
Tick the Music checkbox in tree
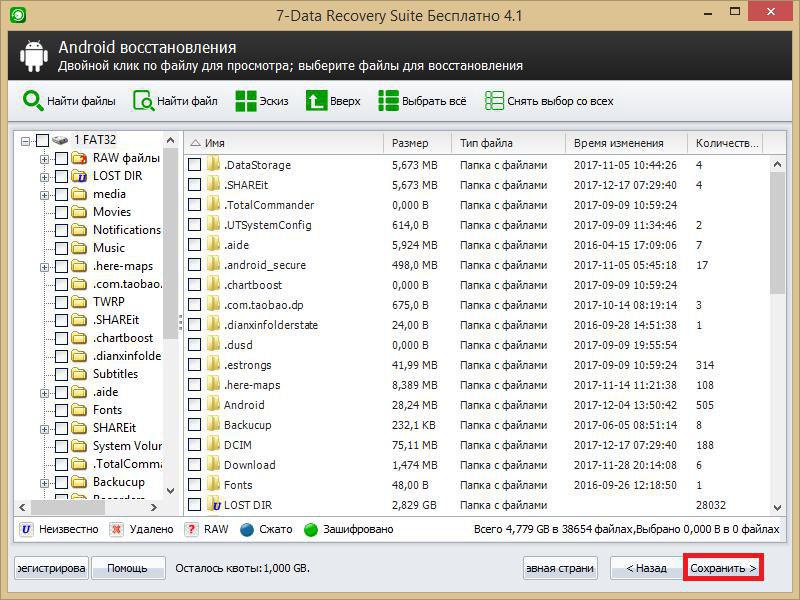61,248
